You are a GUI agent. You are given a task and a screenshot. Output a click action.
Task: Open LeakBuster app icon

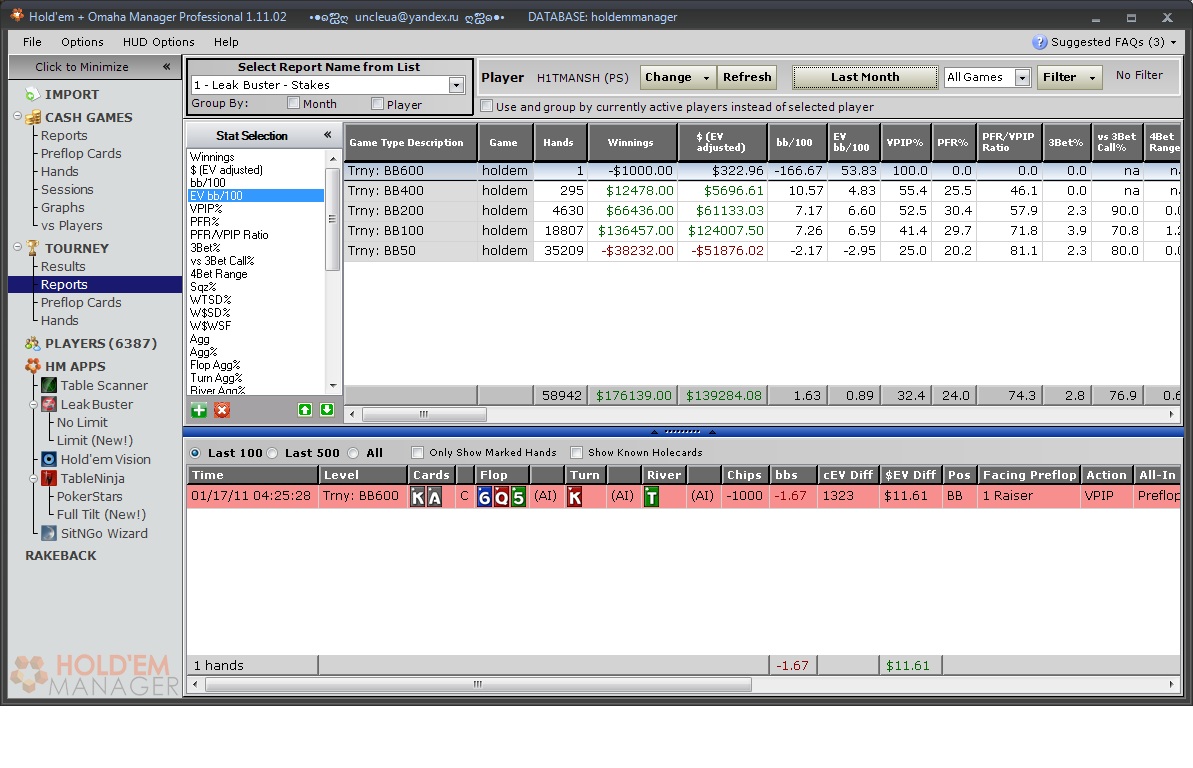coord(49,404)
